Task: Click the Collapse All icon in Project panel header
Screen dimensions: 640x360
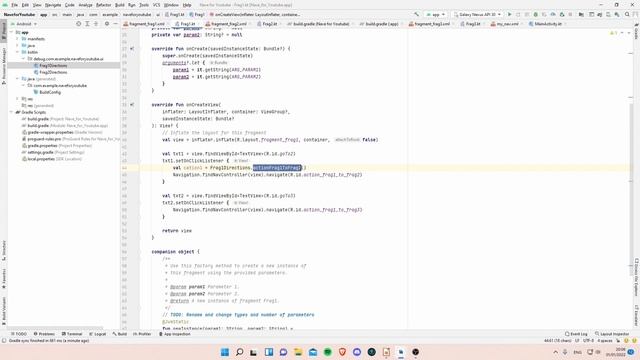Action: 96,24
